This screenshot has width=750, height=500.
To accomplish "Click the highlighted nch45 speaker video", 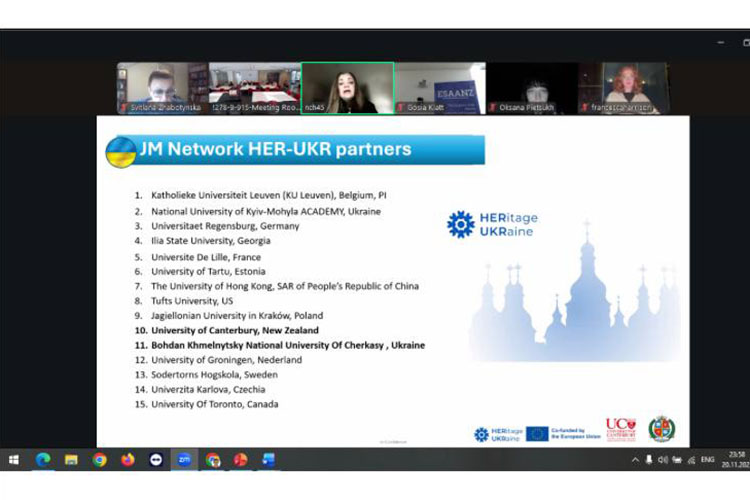I will [x=347, y=88].
